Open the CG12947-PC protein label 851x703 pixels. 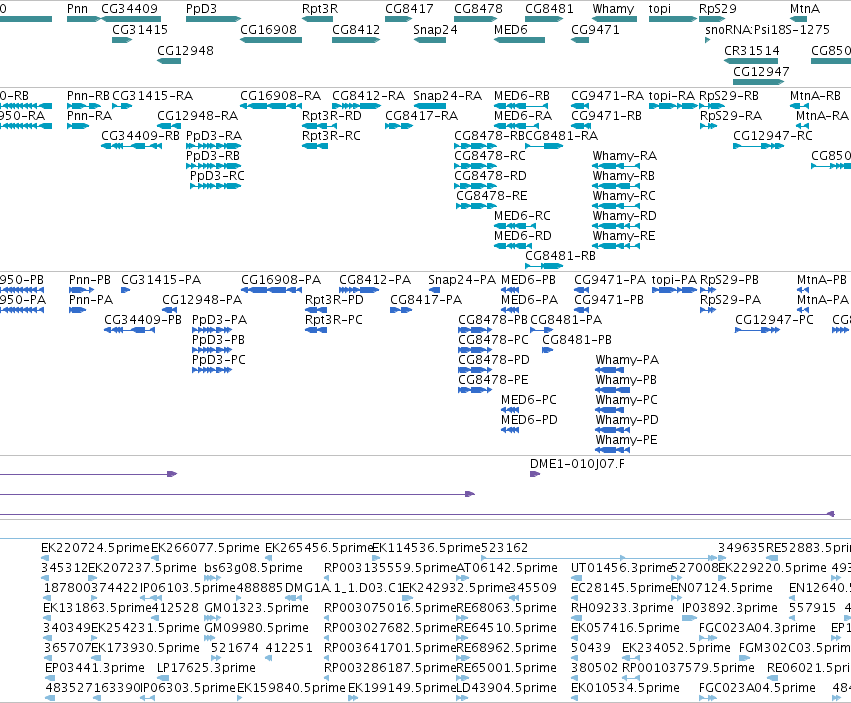click(x=774, y=320)
